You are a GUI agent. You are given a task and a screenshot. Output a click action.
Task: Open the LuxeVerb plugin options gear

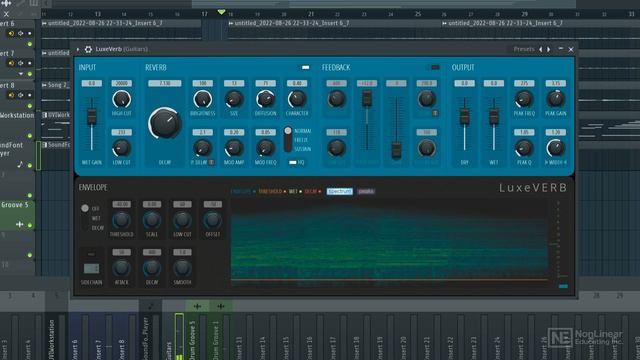point(88,49)
